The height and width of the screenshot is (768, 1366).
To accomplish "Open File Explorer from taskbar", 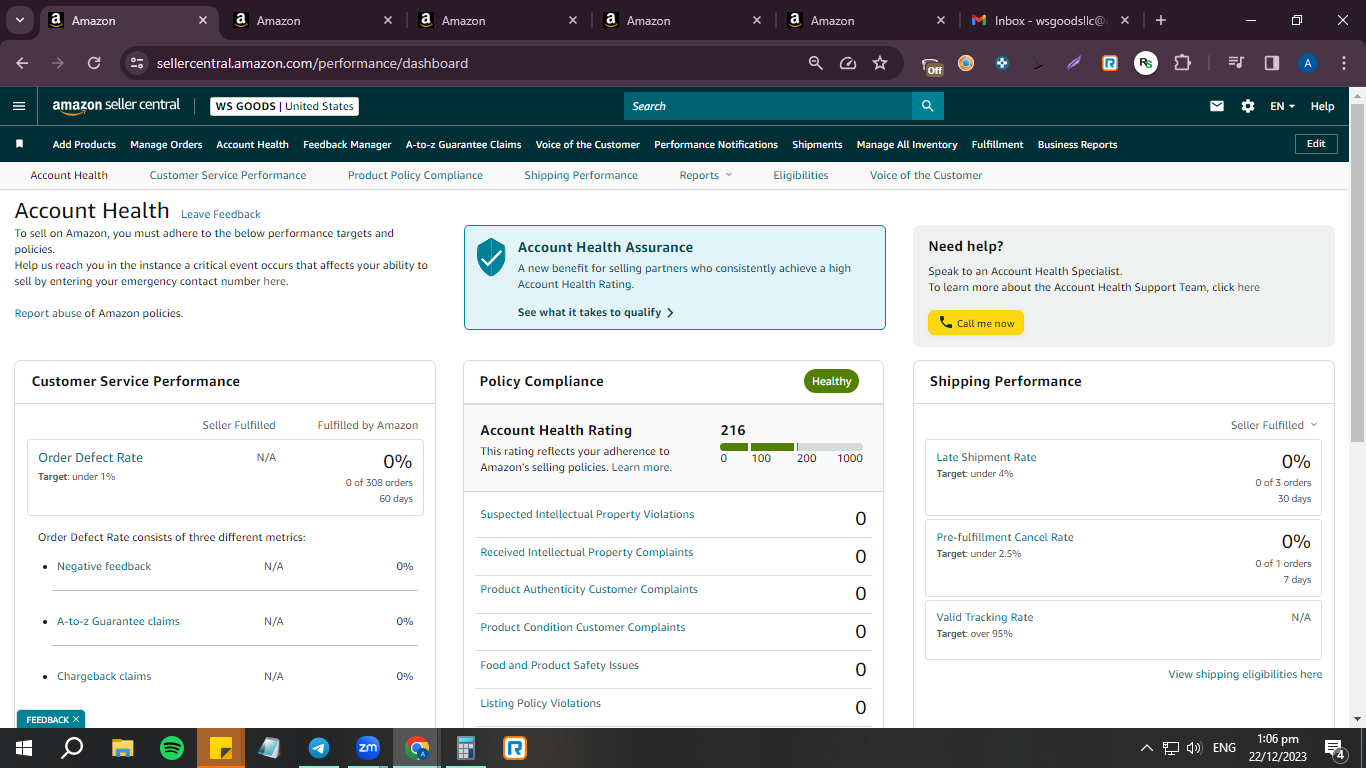I will (122, 748).
